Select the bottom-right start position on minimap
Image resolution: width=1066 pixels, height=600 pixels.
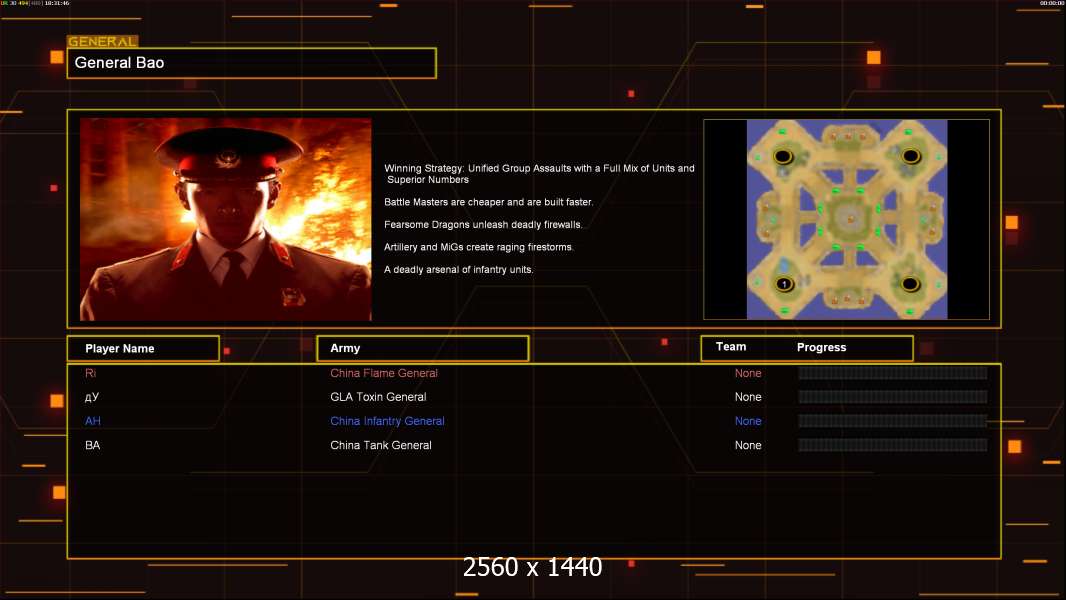[910, 283]
